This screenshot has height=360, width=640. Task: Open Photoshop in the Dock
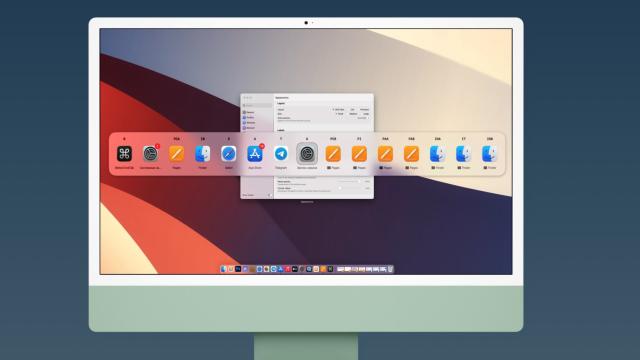point(238,269)
